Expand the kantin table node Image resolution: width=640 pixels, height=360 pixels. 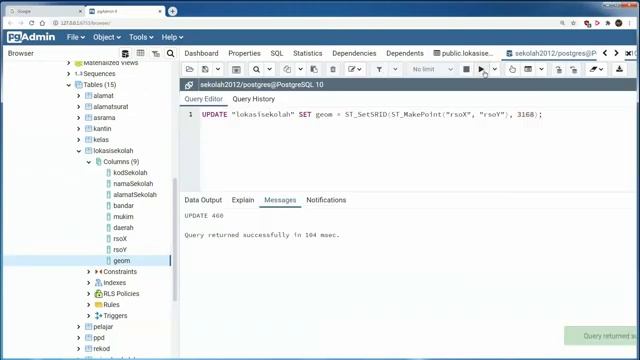coord(79,129)
